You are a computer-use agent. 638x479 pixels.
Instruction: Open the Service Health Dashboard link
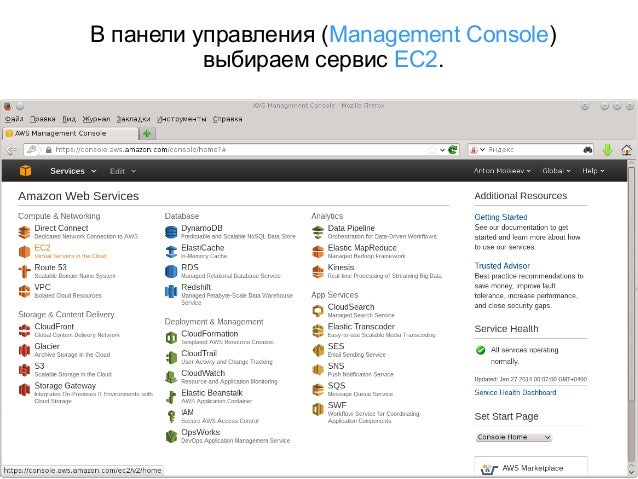click(515, 392)
